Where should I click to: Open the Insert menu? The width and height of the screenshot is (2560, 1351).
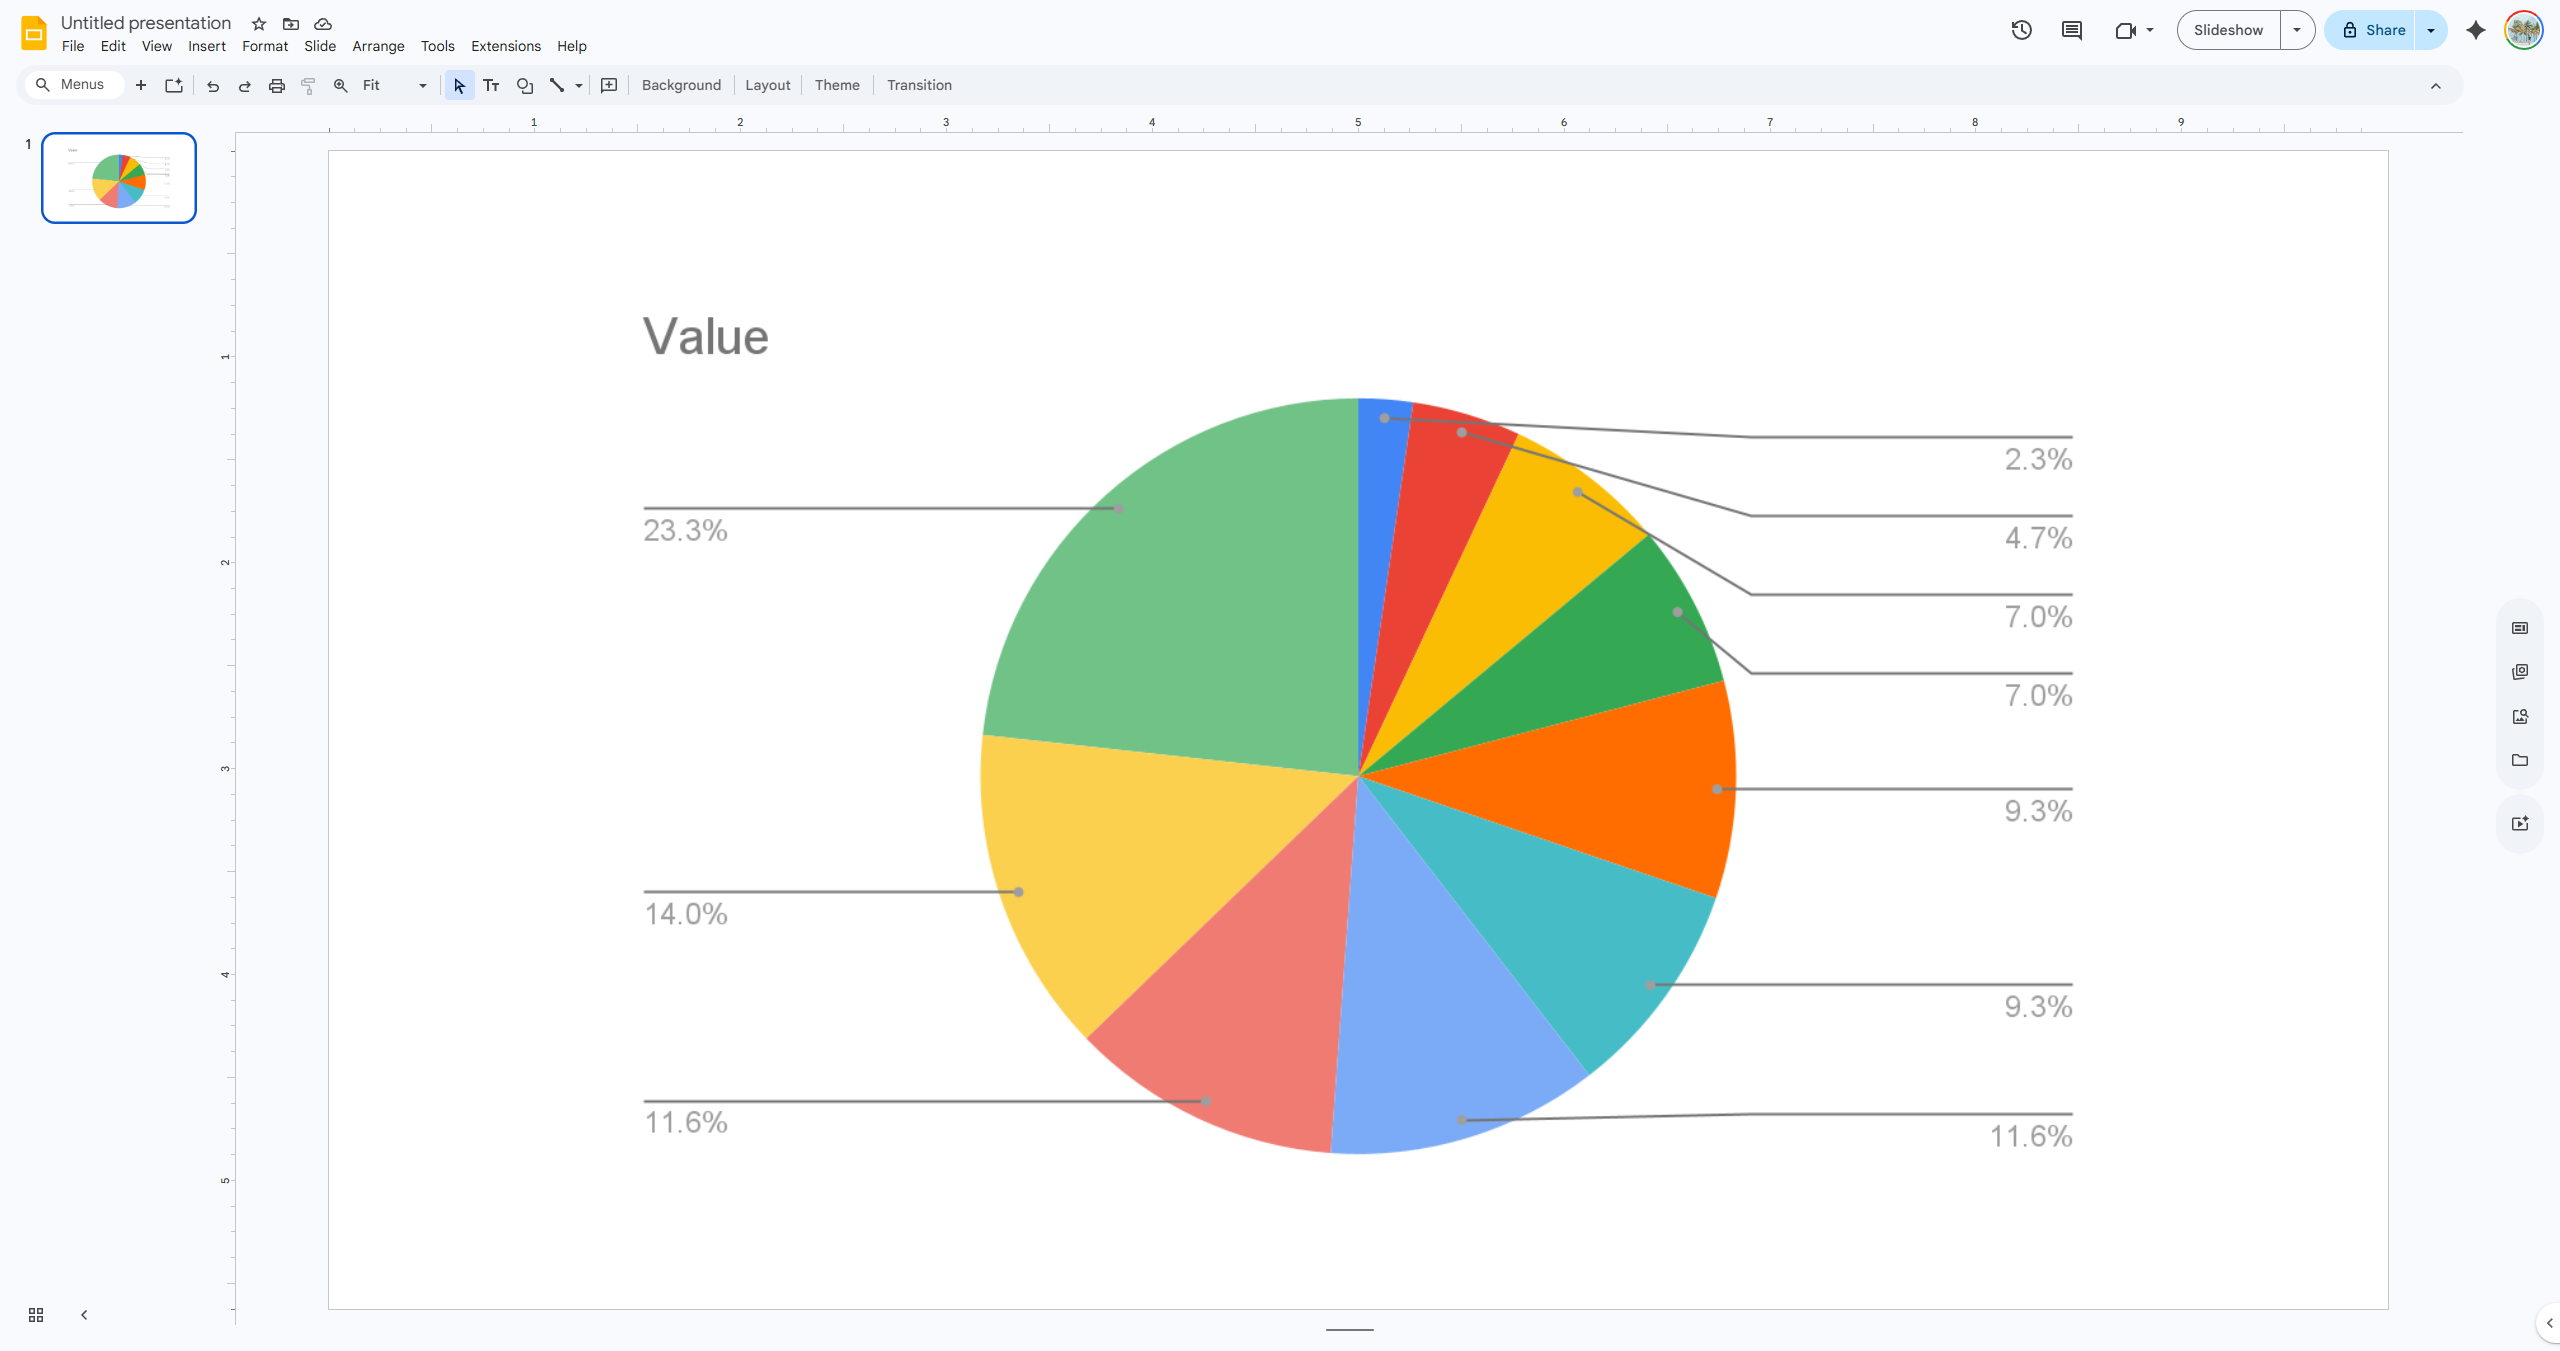coord(207,46)
